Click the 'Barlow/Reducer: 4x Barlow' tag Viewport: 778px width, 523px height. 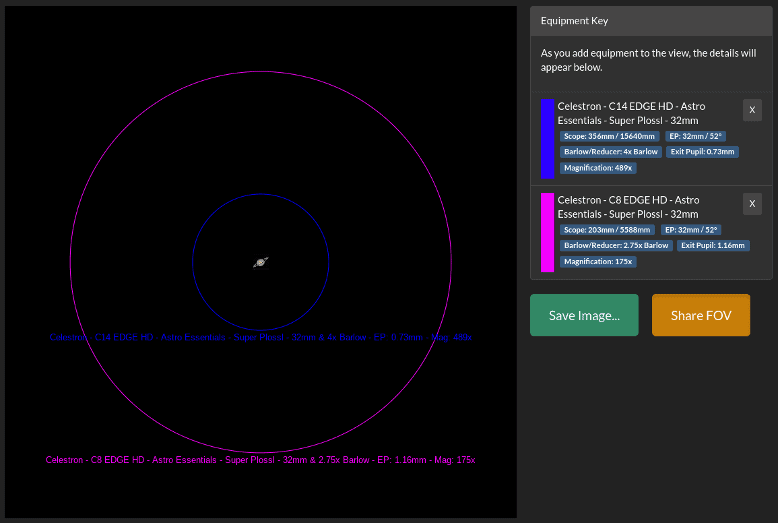coord(611,152)
